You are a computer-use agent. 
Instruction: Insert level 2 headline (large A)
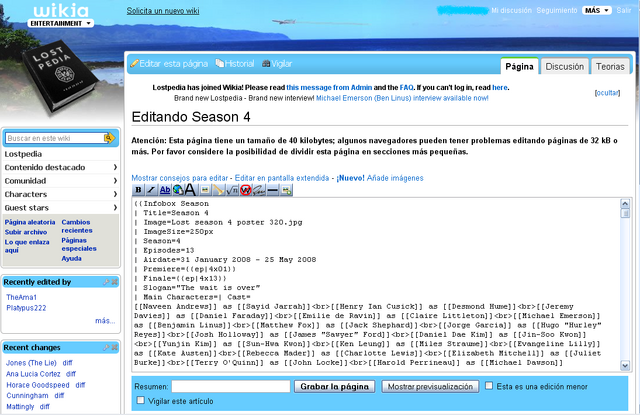(190, 190)
